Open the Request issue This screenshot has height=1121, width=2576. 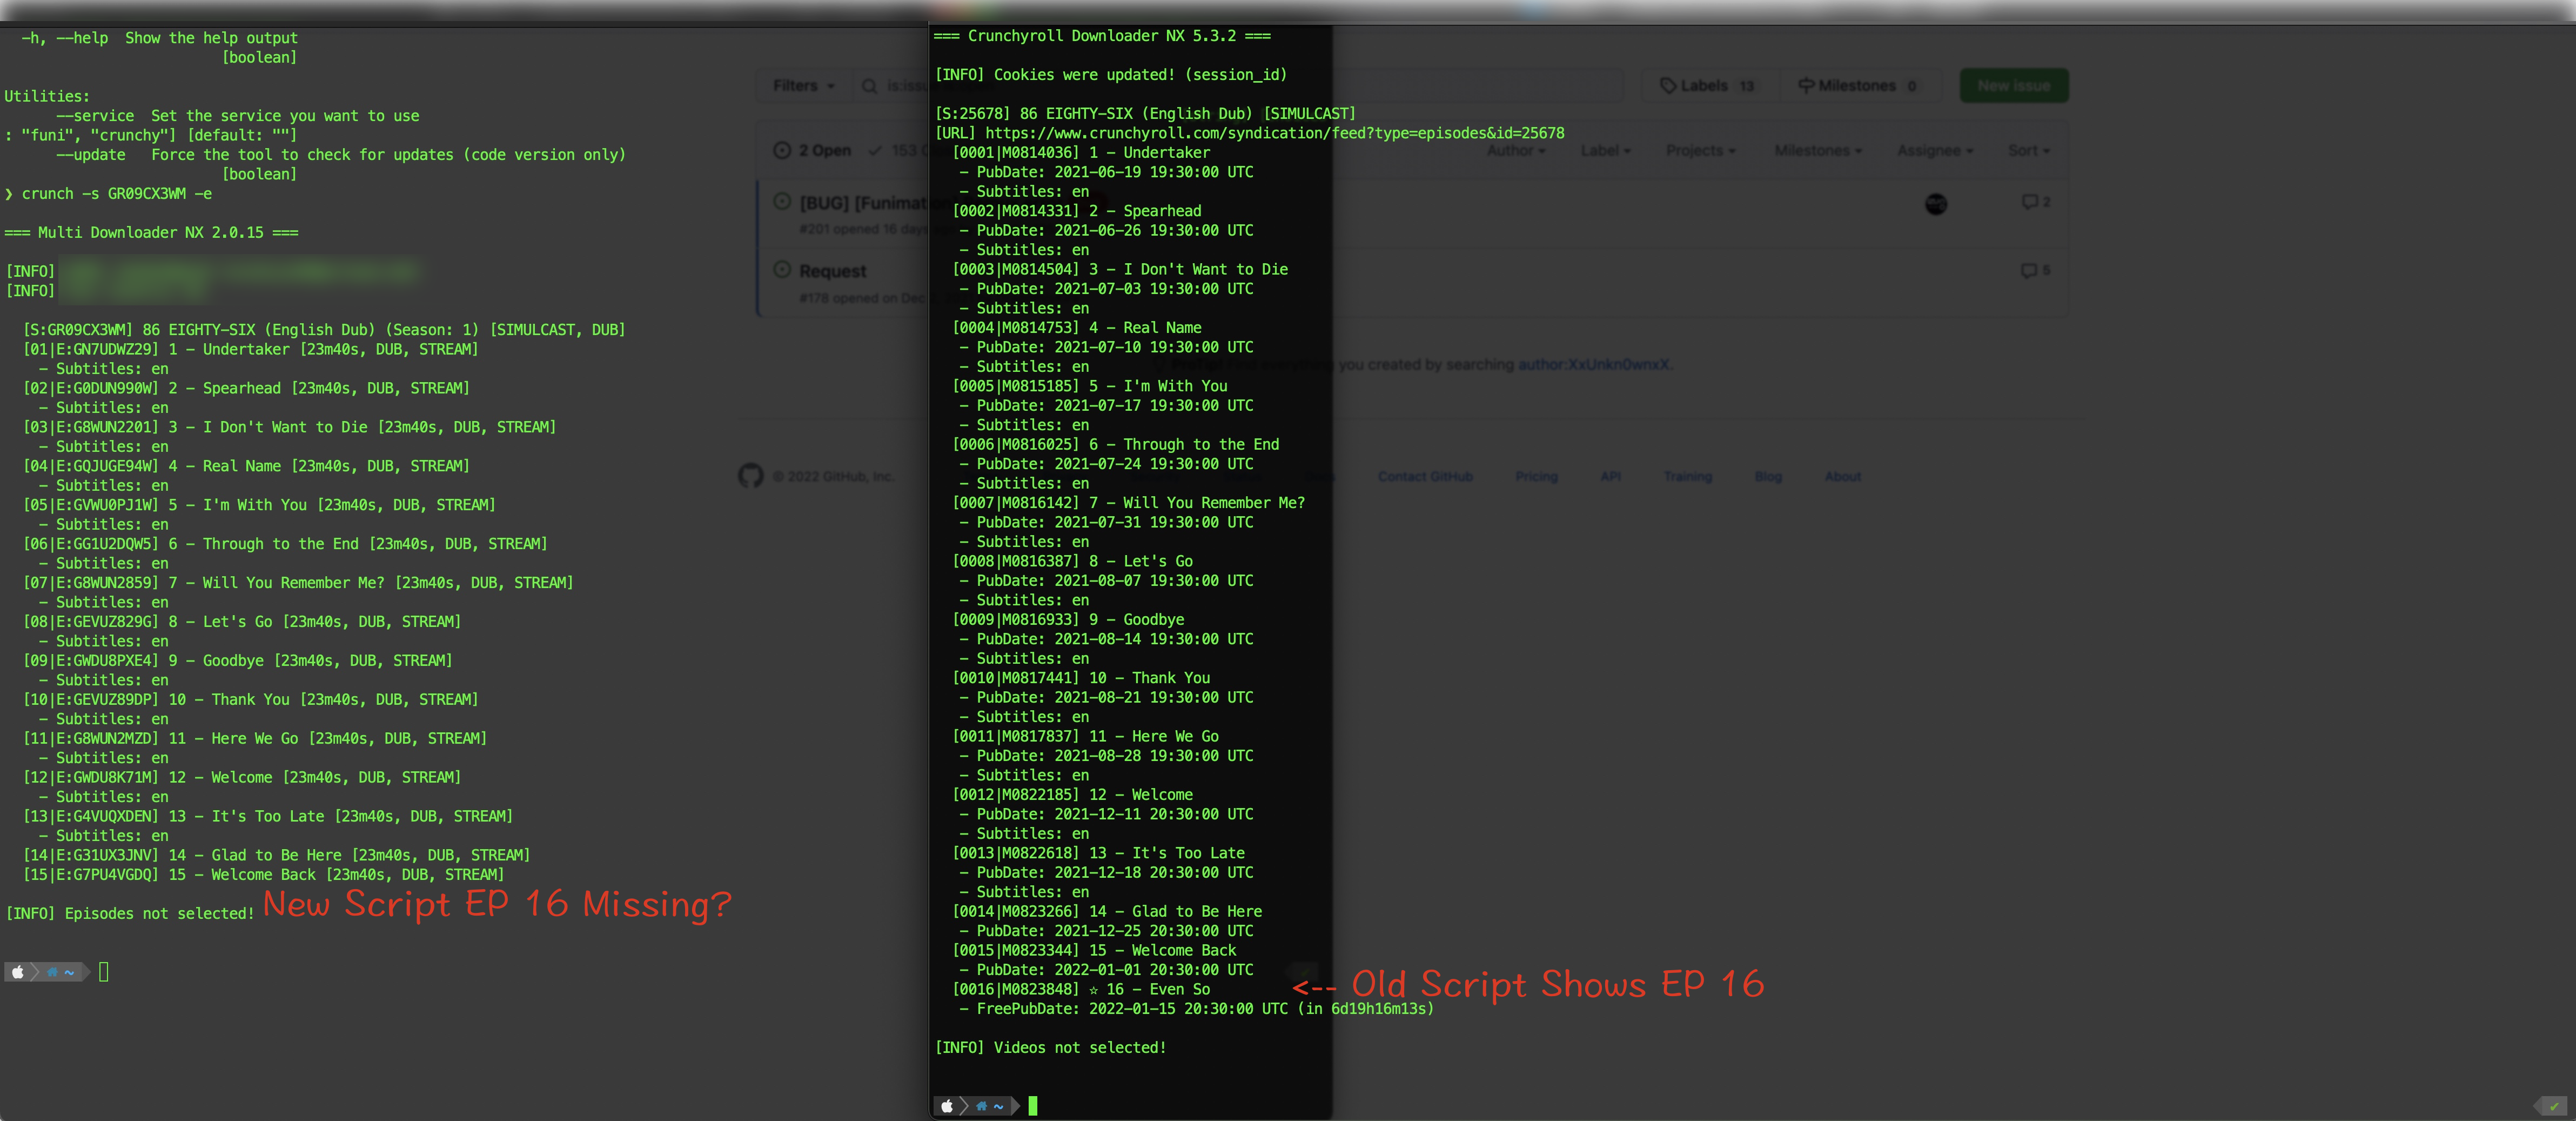pos(833,271)
